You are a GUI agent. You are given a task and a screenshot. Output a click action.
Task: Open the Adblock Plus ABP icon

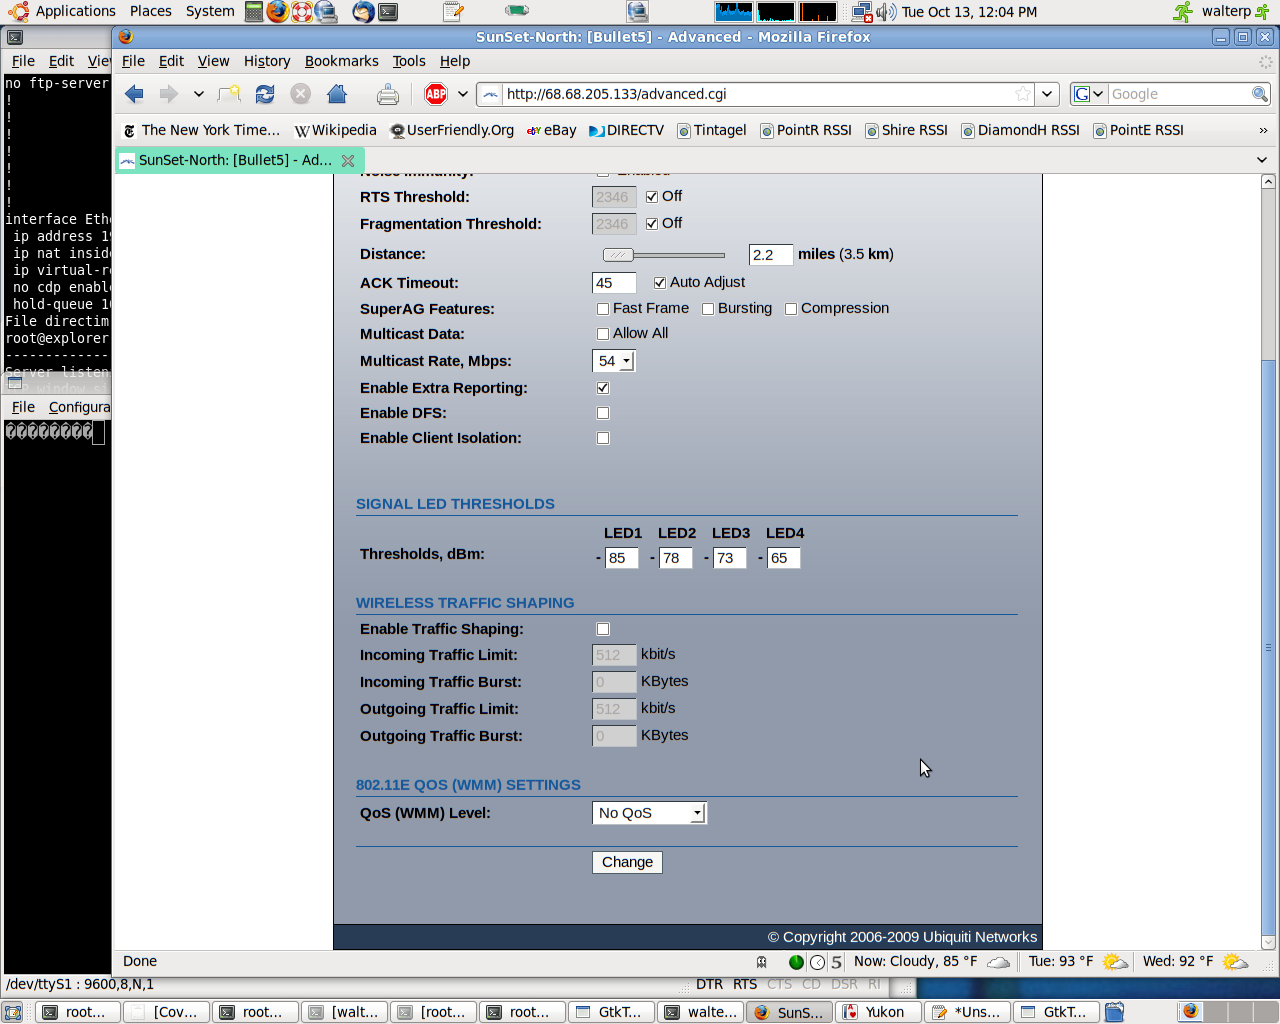coord(436,94)
